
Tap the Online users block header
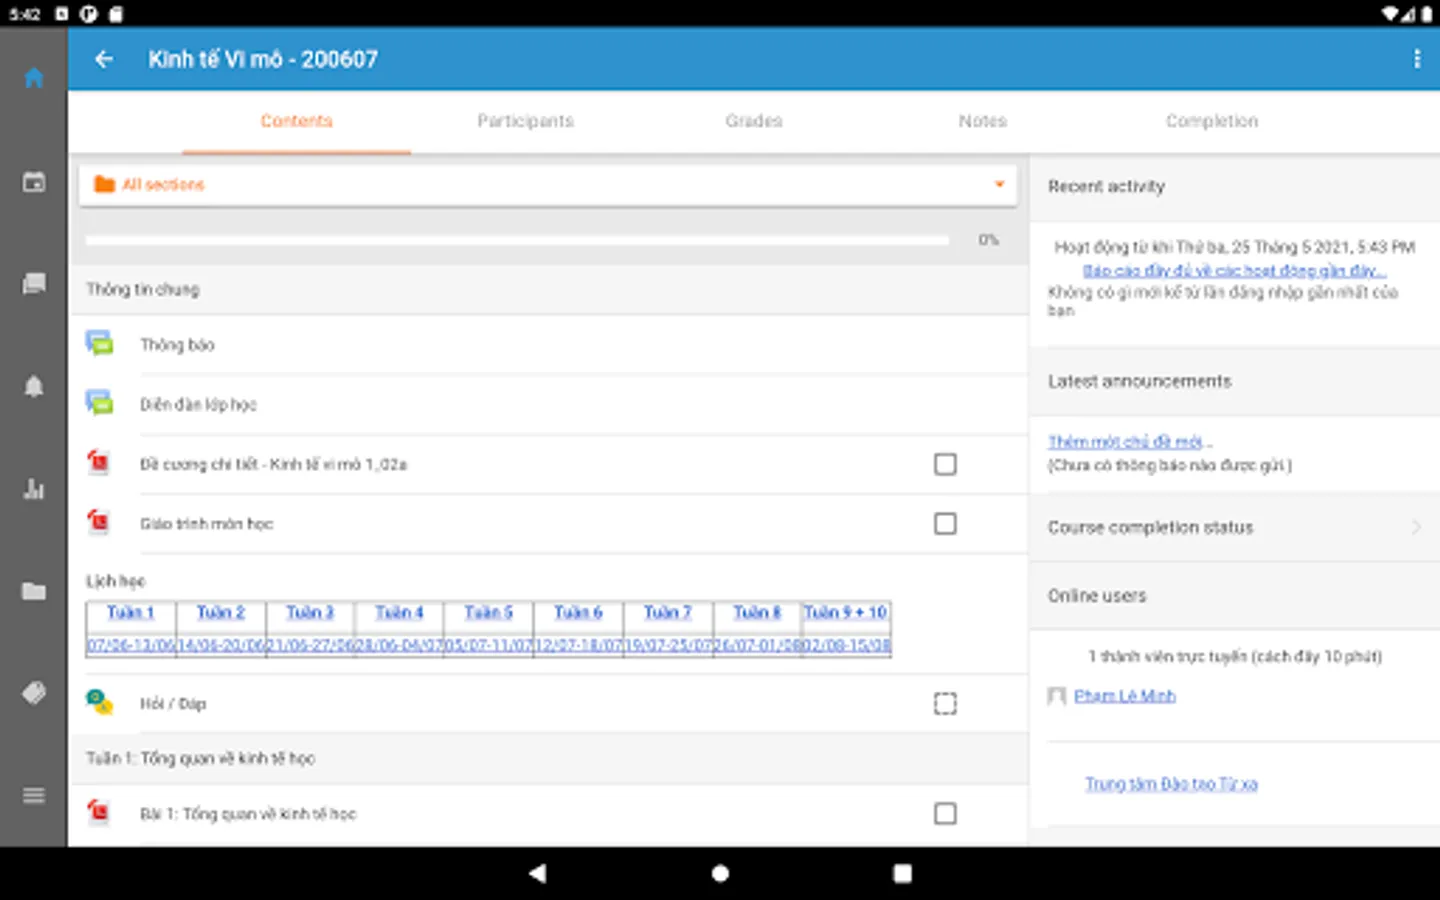[x=1235, y=596]
